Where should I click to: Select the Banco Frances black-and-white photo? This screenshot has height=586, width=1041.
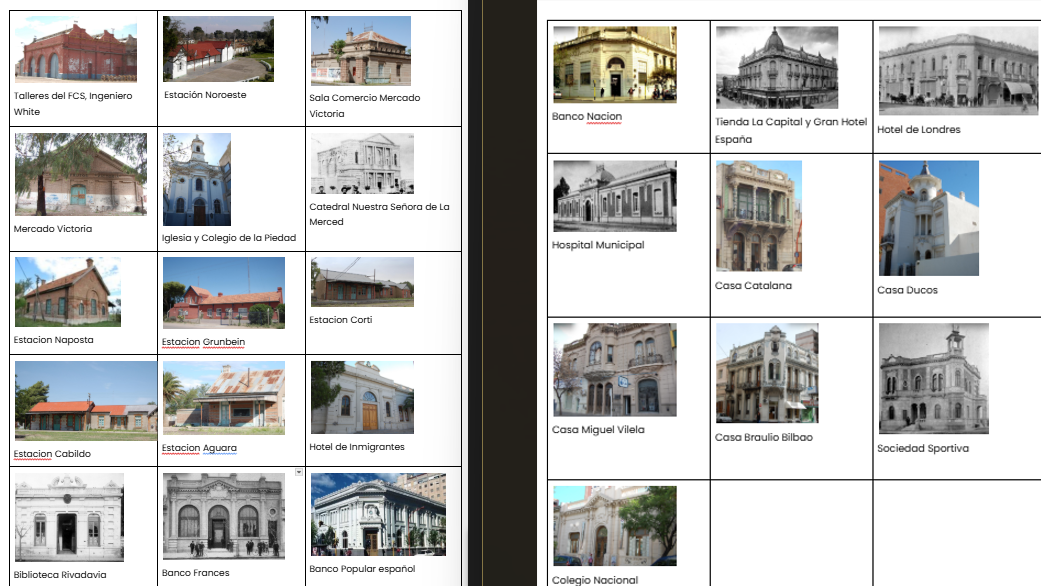(224, 516)
